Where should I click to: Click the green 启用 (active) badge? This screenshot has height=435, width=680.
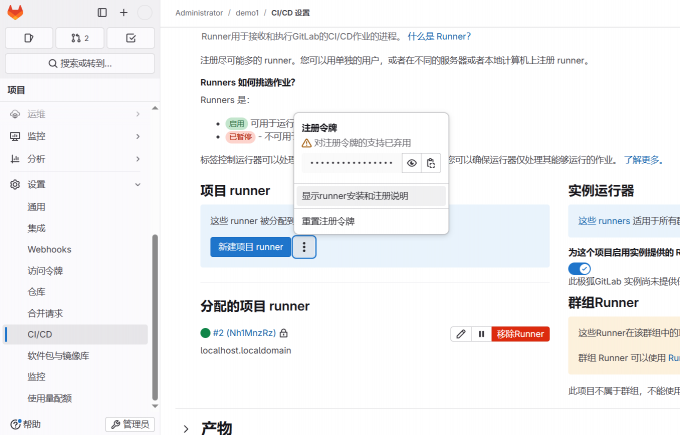237,124
